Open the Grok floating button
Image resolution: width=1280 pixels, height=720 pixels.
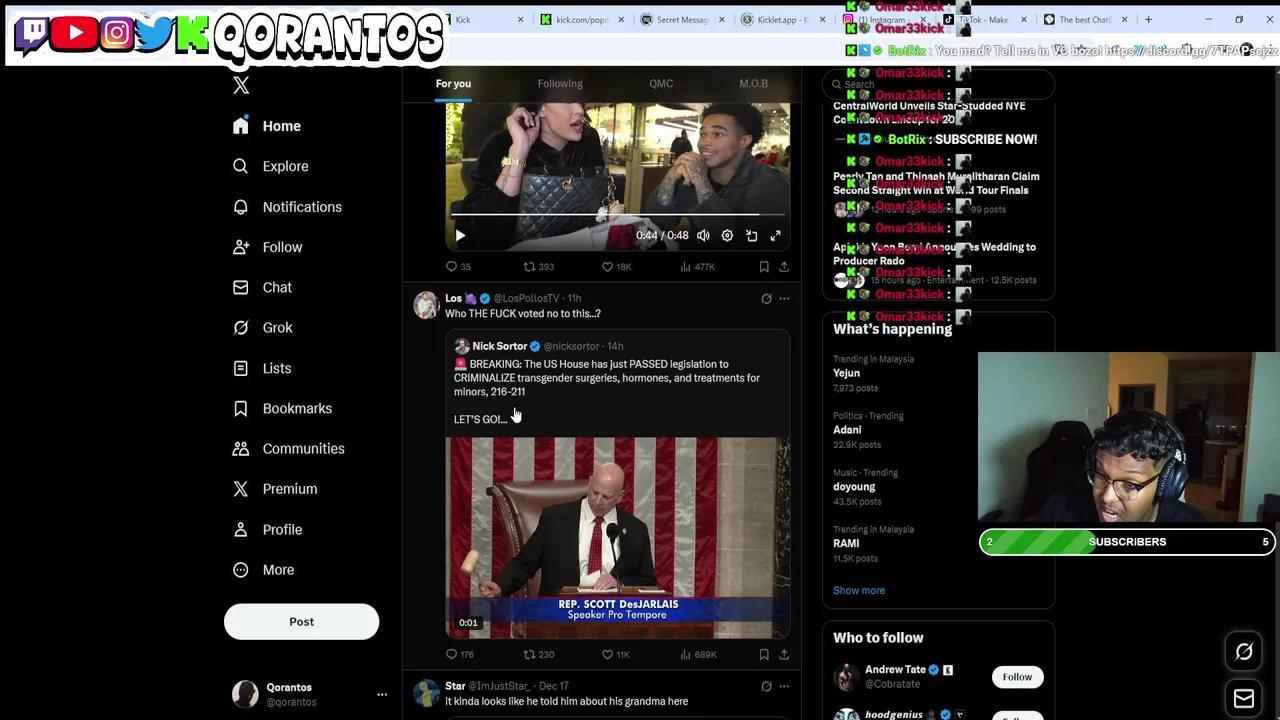pos(1244,652)
